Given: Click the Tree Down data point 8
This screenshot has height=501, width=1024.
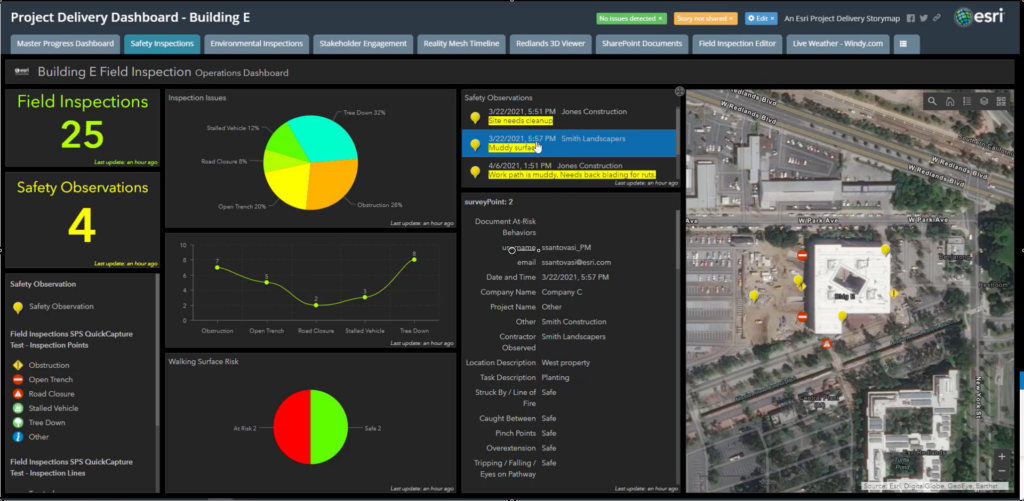Looking at the screenshot, I should (x=414, y=259).
